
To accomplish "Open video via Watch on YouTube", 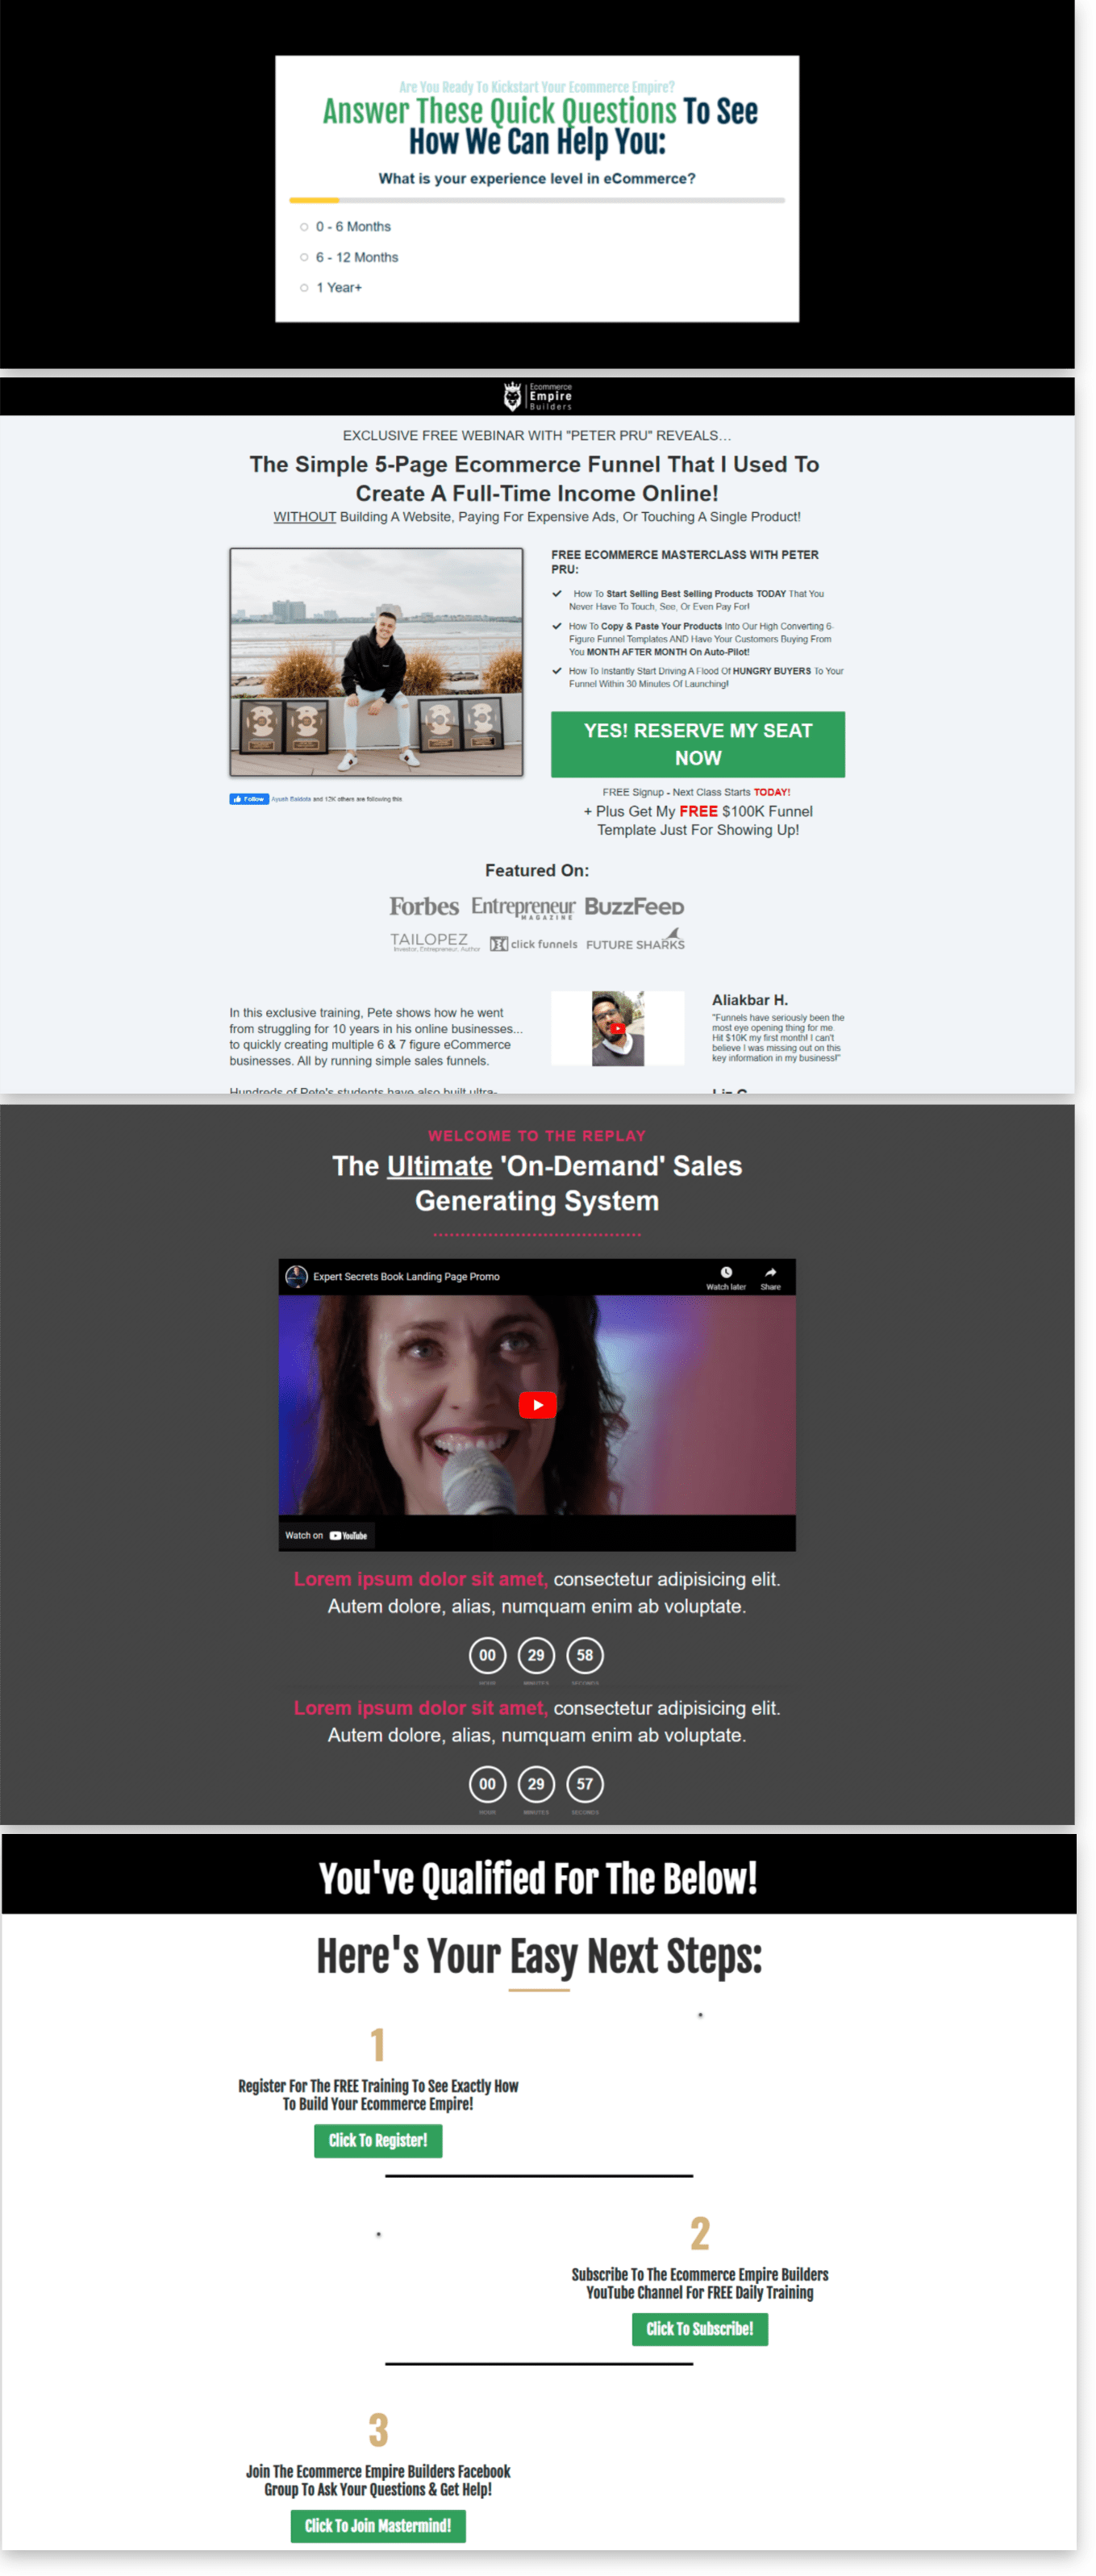I will click(326, 1535).
